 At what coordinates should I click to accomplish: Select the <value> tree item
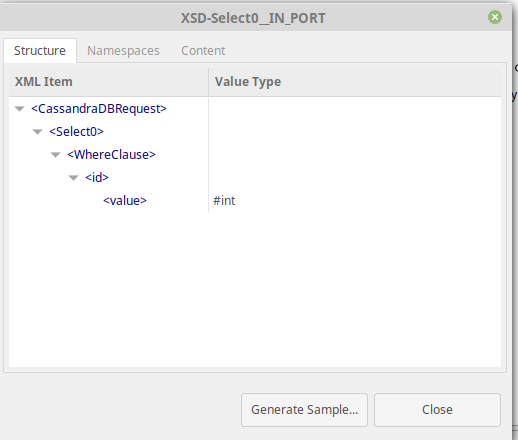coord(125,201)
